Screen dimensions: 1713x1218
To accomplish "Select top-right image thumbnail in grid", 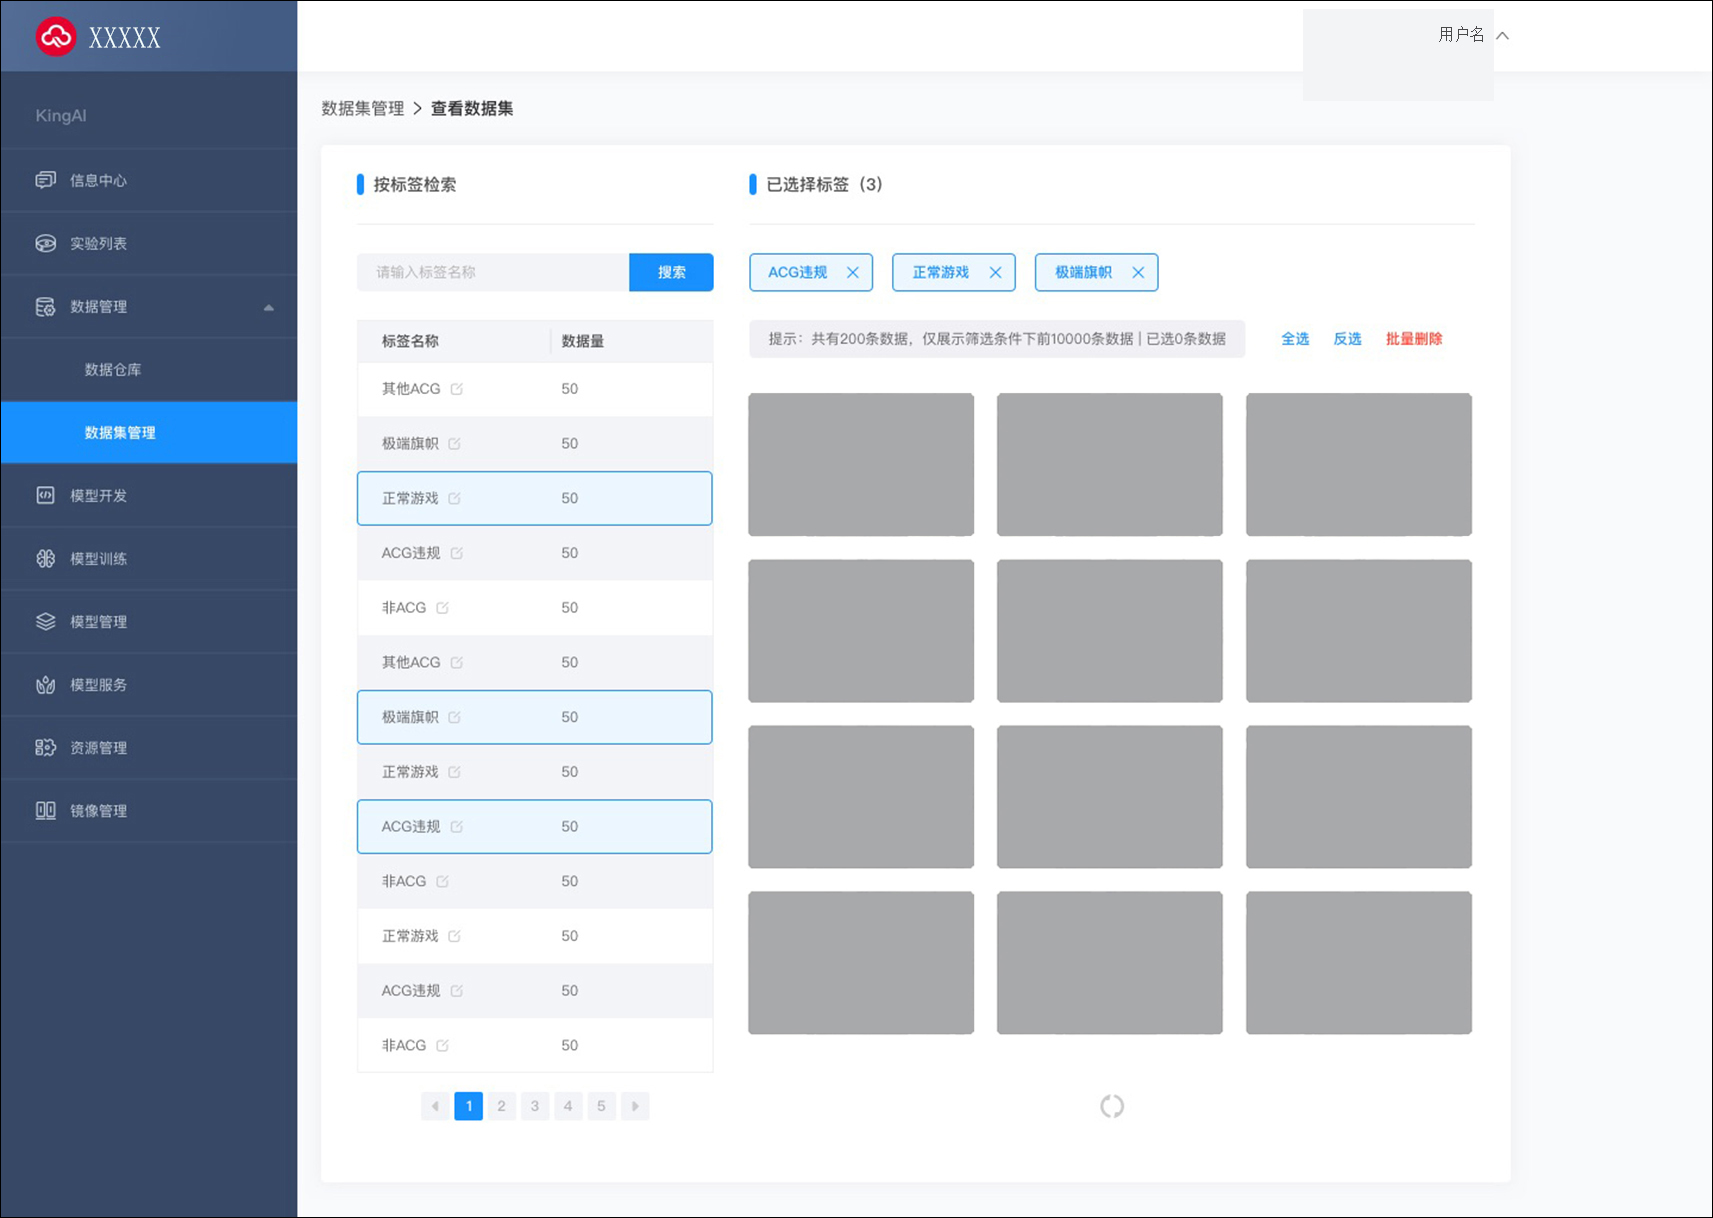I will tap(1359, 464).
